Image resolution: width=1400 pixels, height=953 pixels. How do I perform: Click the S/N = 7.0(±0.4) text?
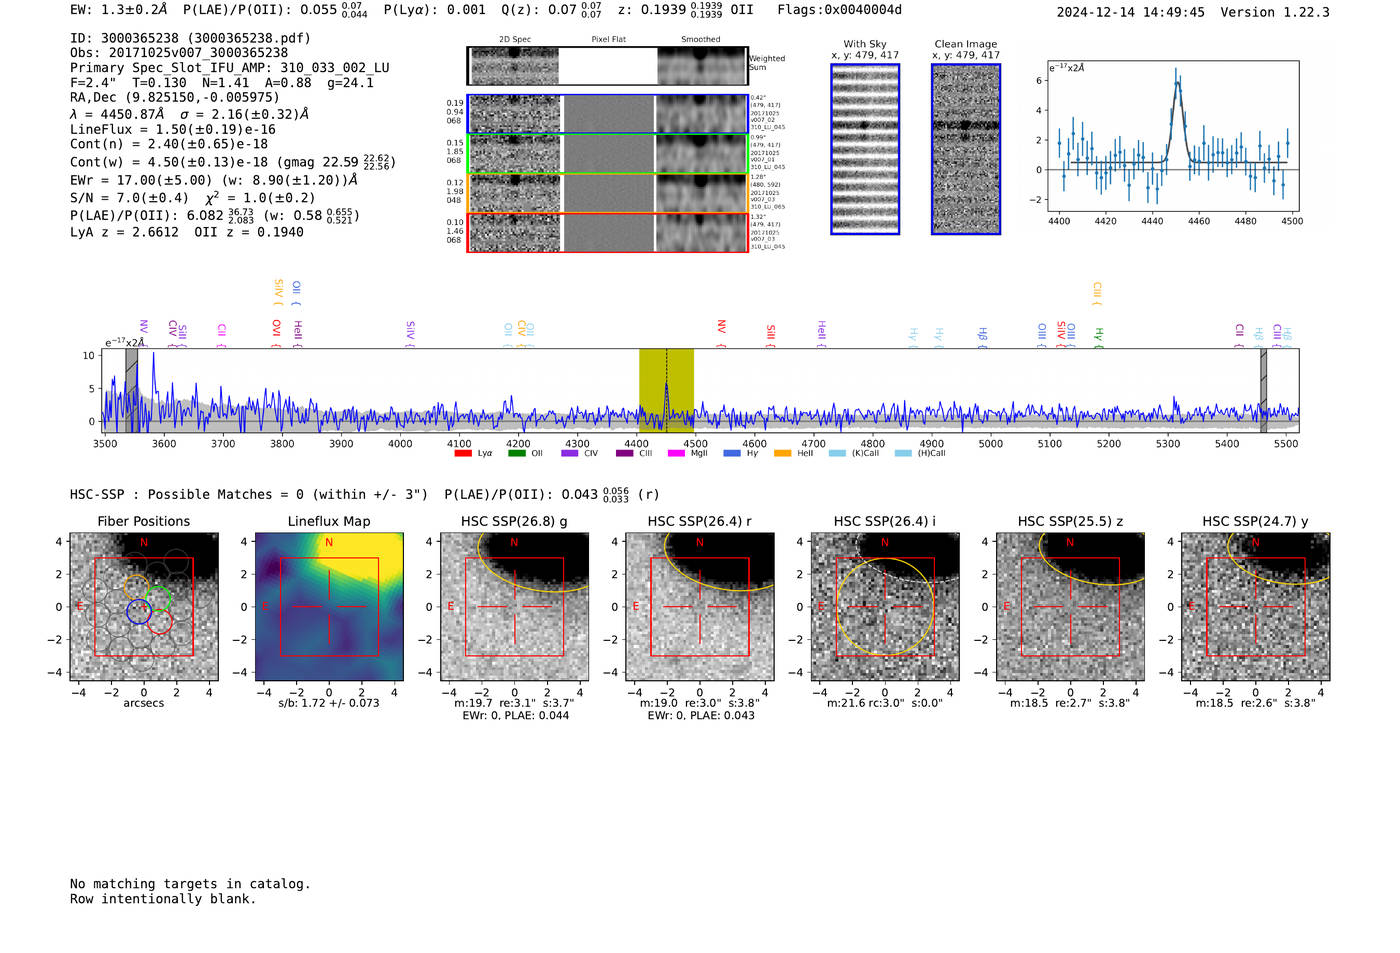[129, 198]
